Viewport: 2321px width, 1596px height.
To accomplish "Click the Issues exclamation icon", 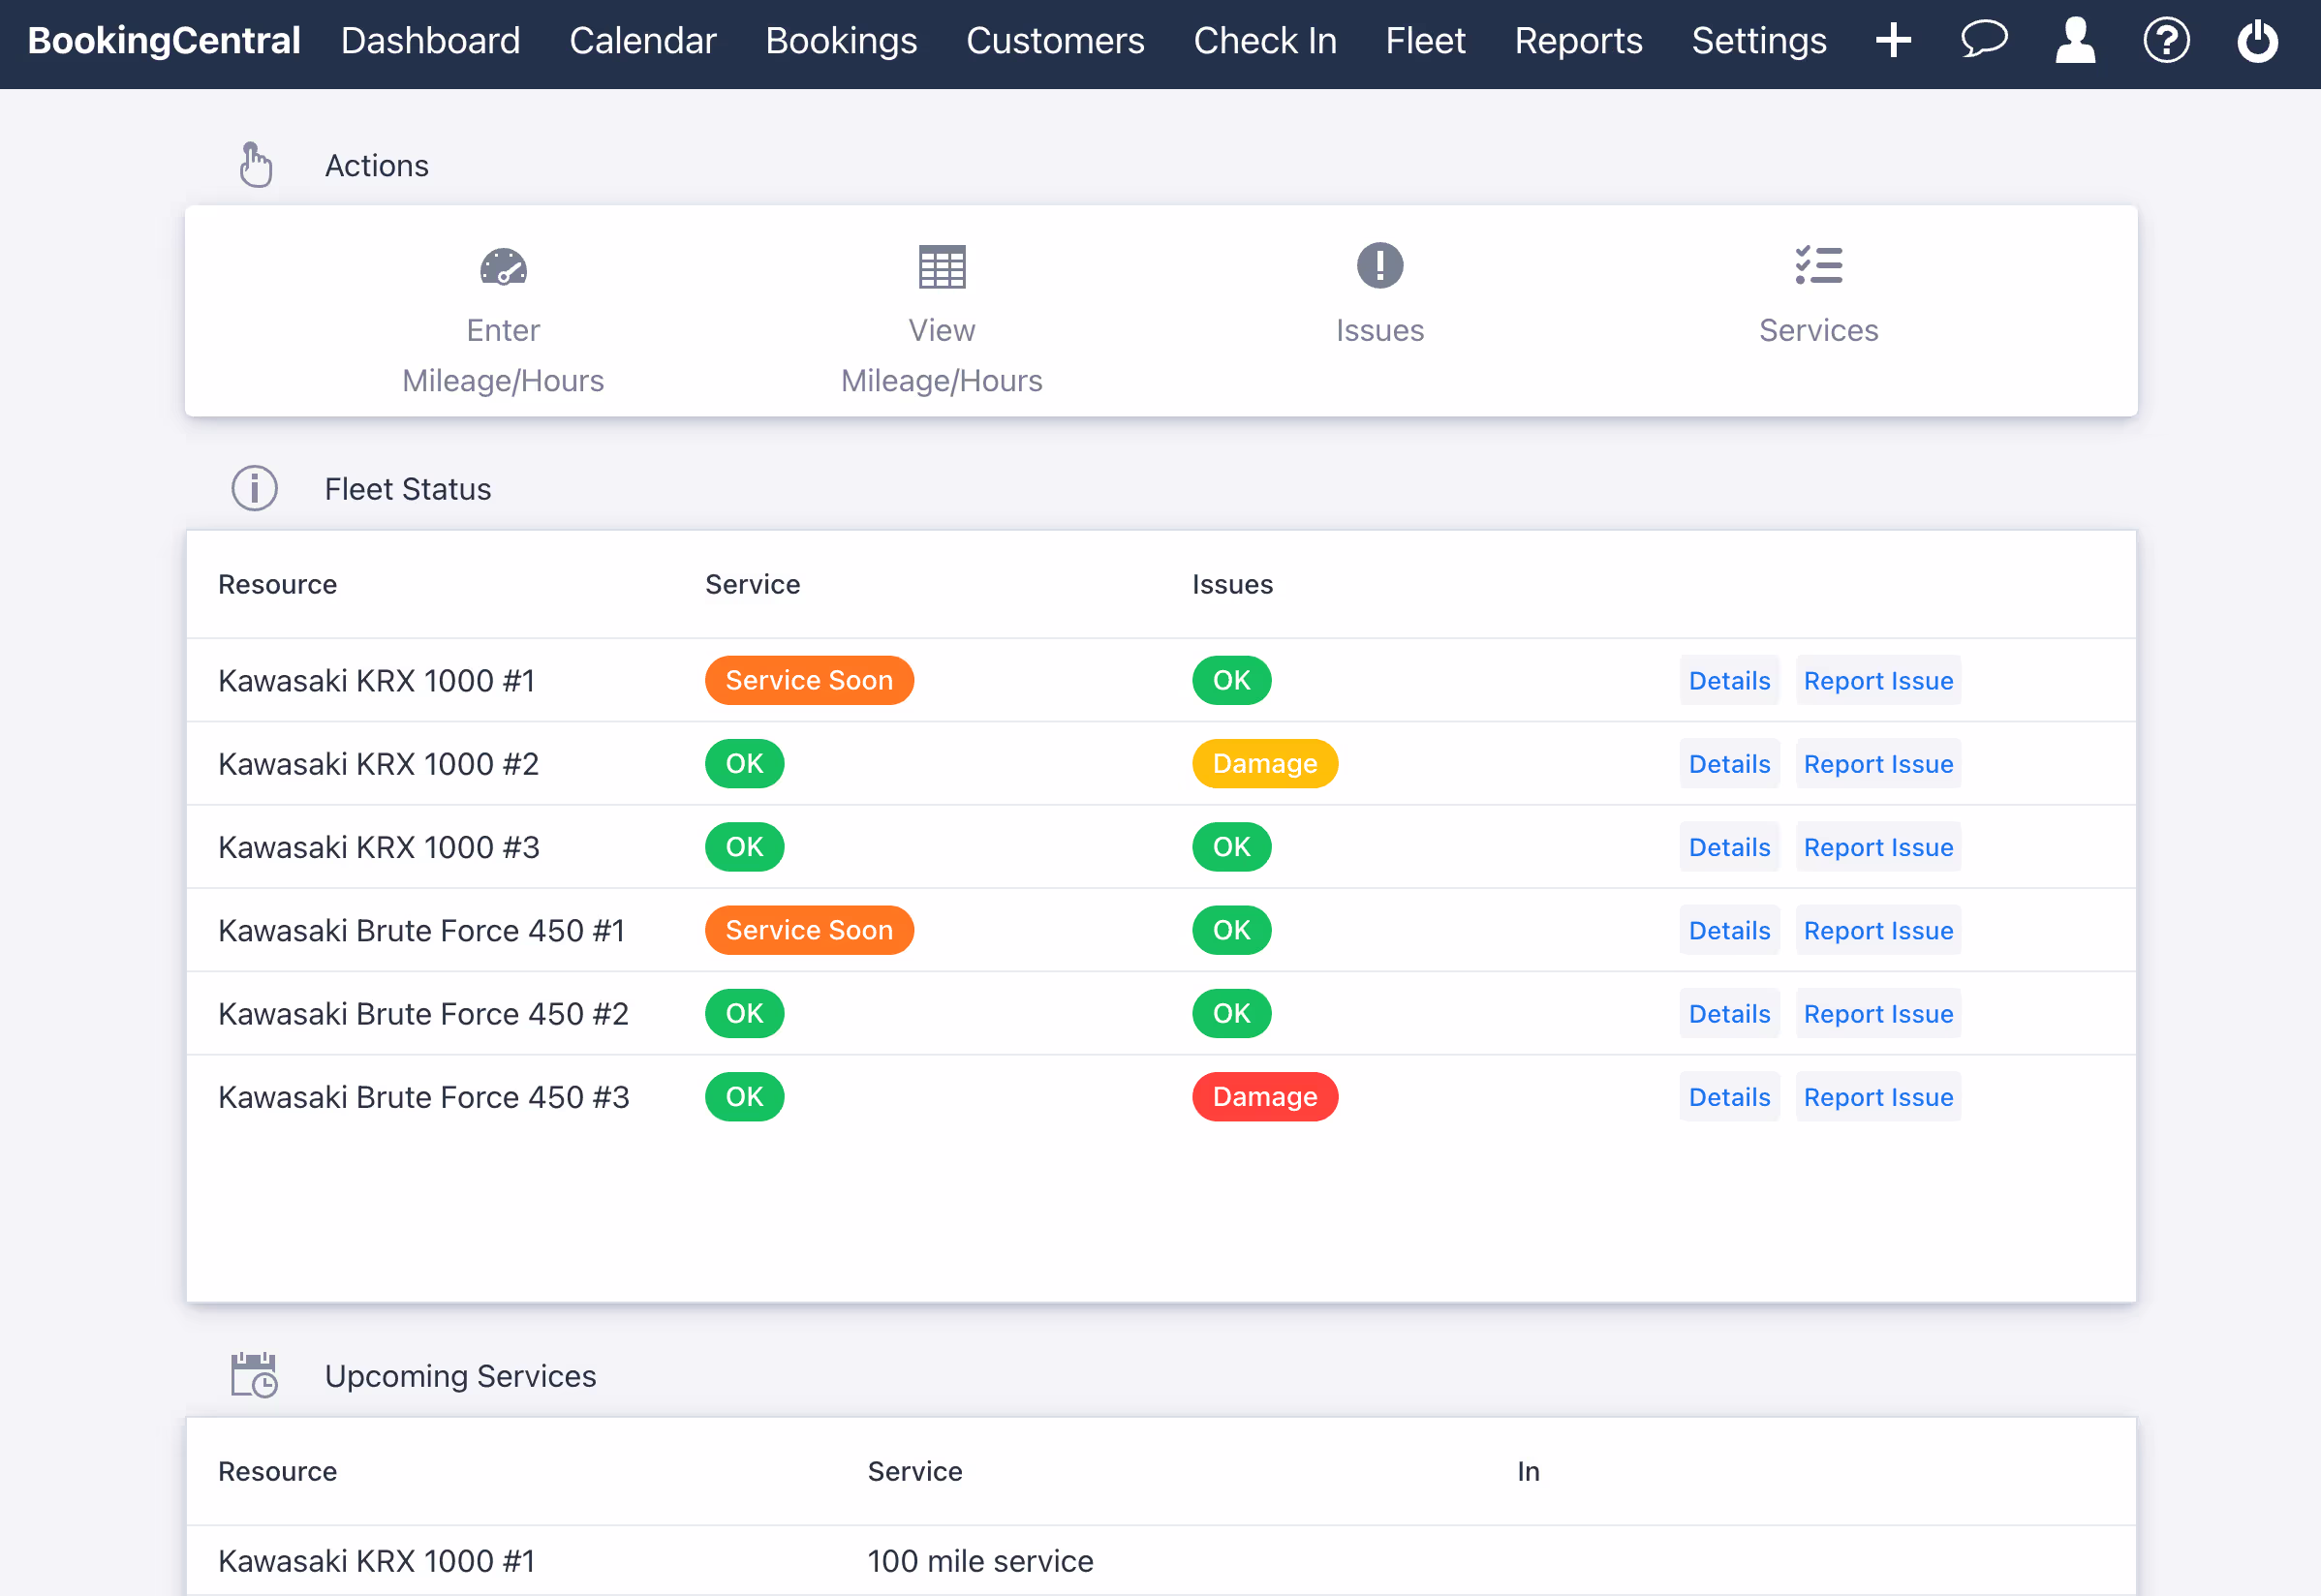I will pos(1379,266).
